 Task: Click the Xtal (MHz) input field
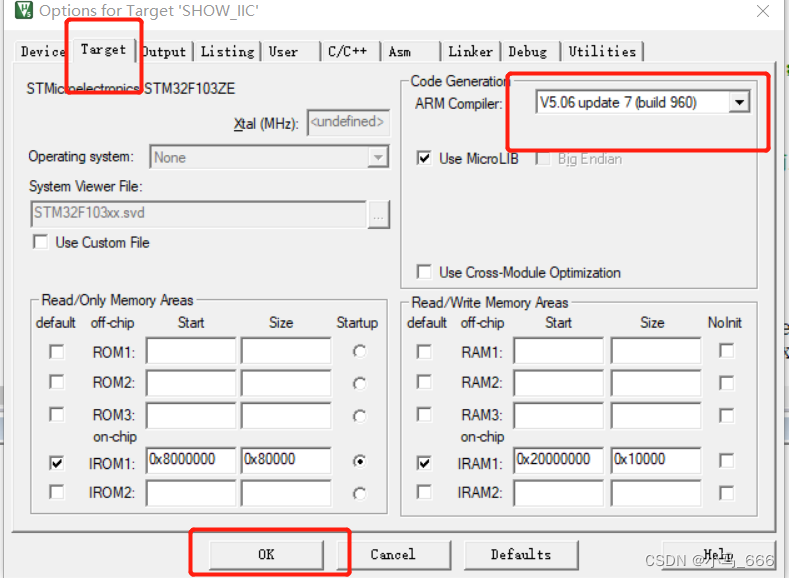(x=348, y=122)
